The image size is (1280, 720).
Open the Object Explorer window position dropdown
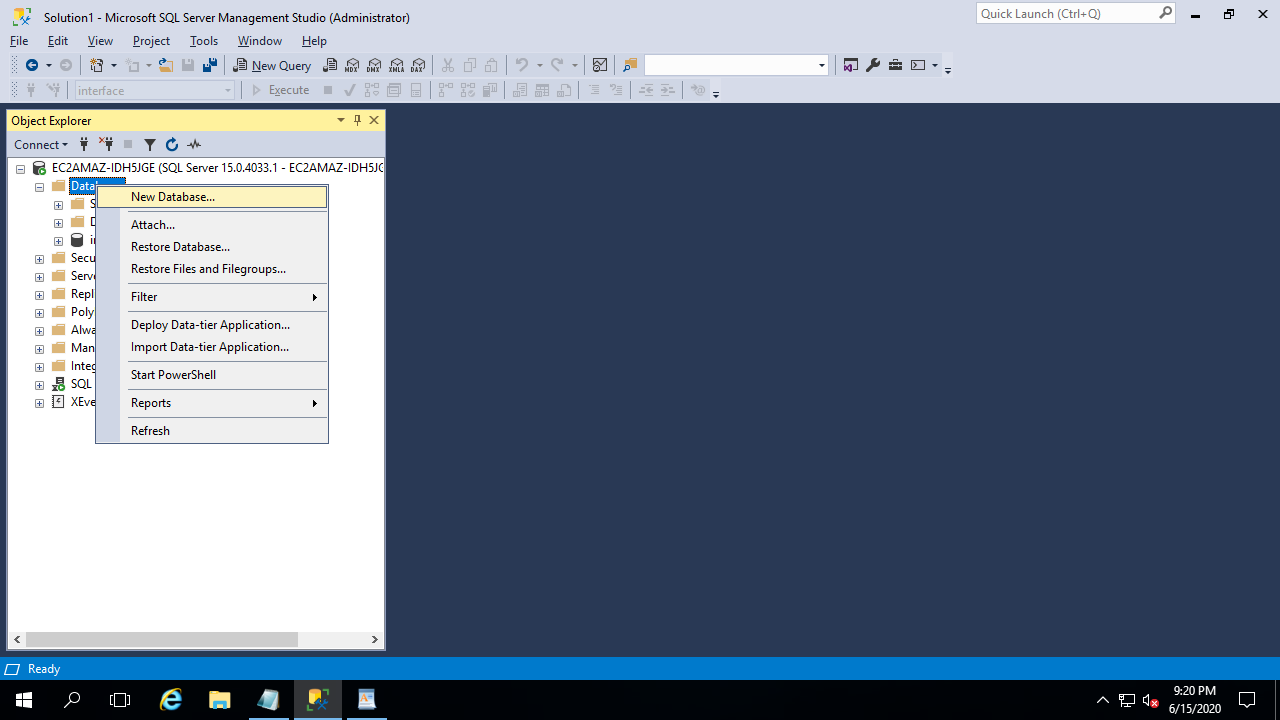340,120
